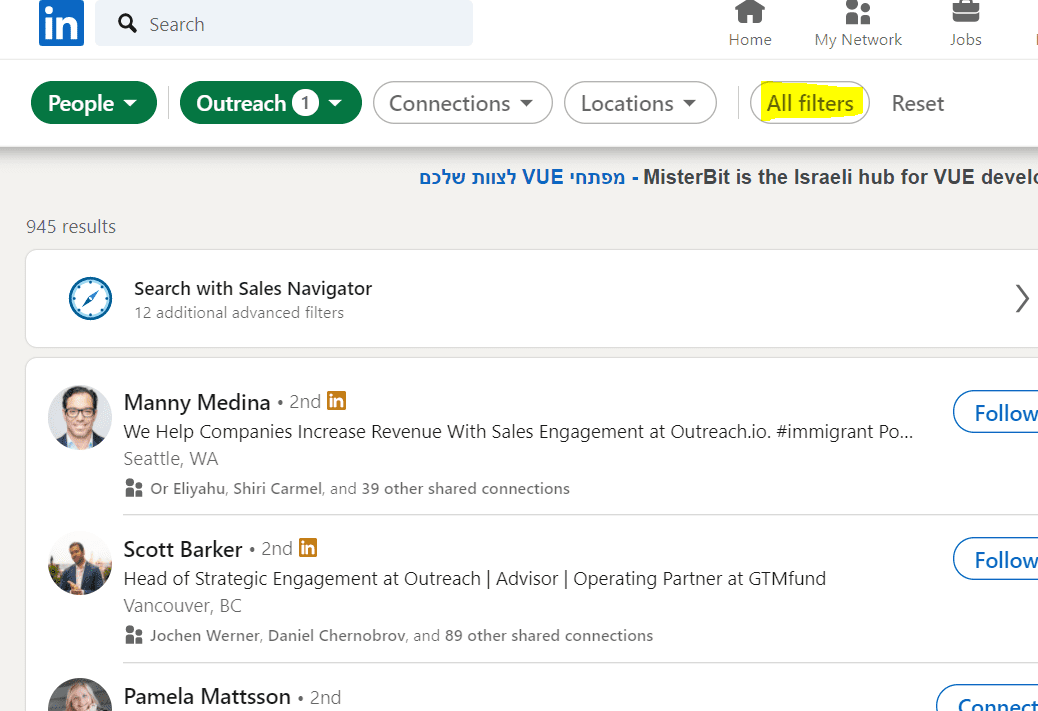Click chevron arrow on Sales Navigator card
This screenshot has width=1038, height=711.
coord(1022,299)
